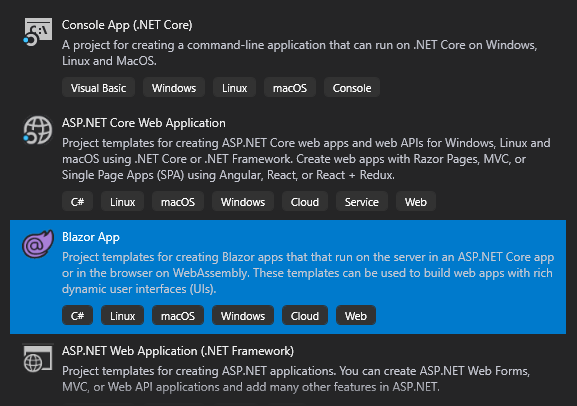Click the macOS tag under Blazor App
Viewport: 577px width, 406px height.
178,315
